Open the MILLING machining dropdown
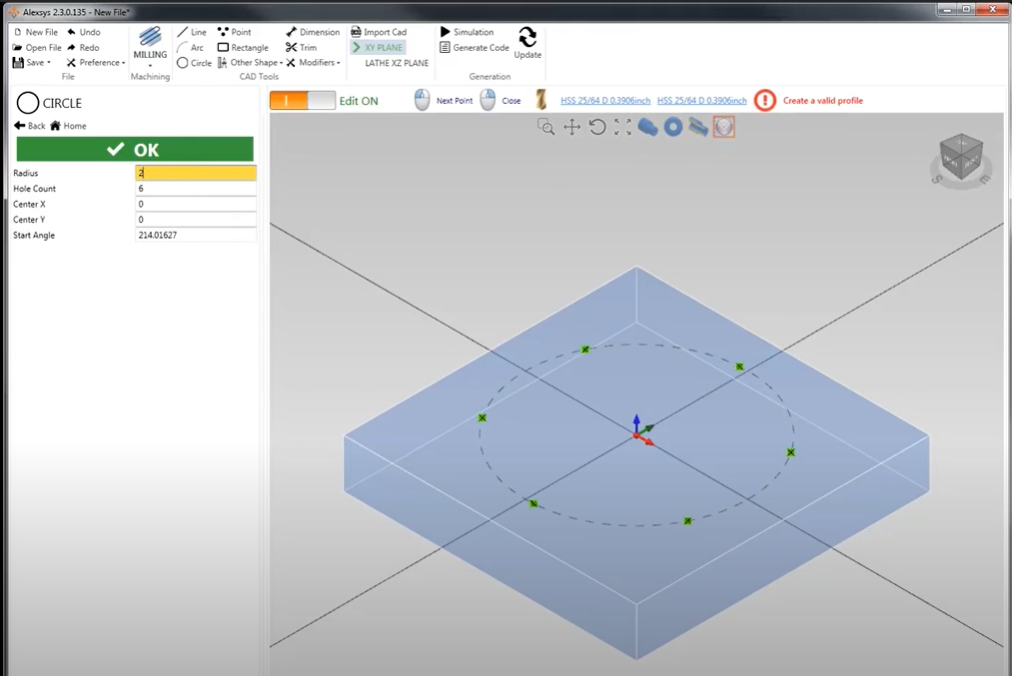 (150, 46)
